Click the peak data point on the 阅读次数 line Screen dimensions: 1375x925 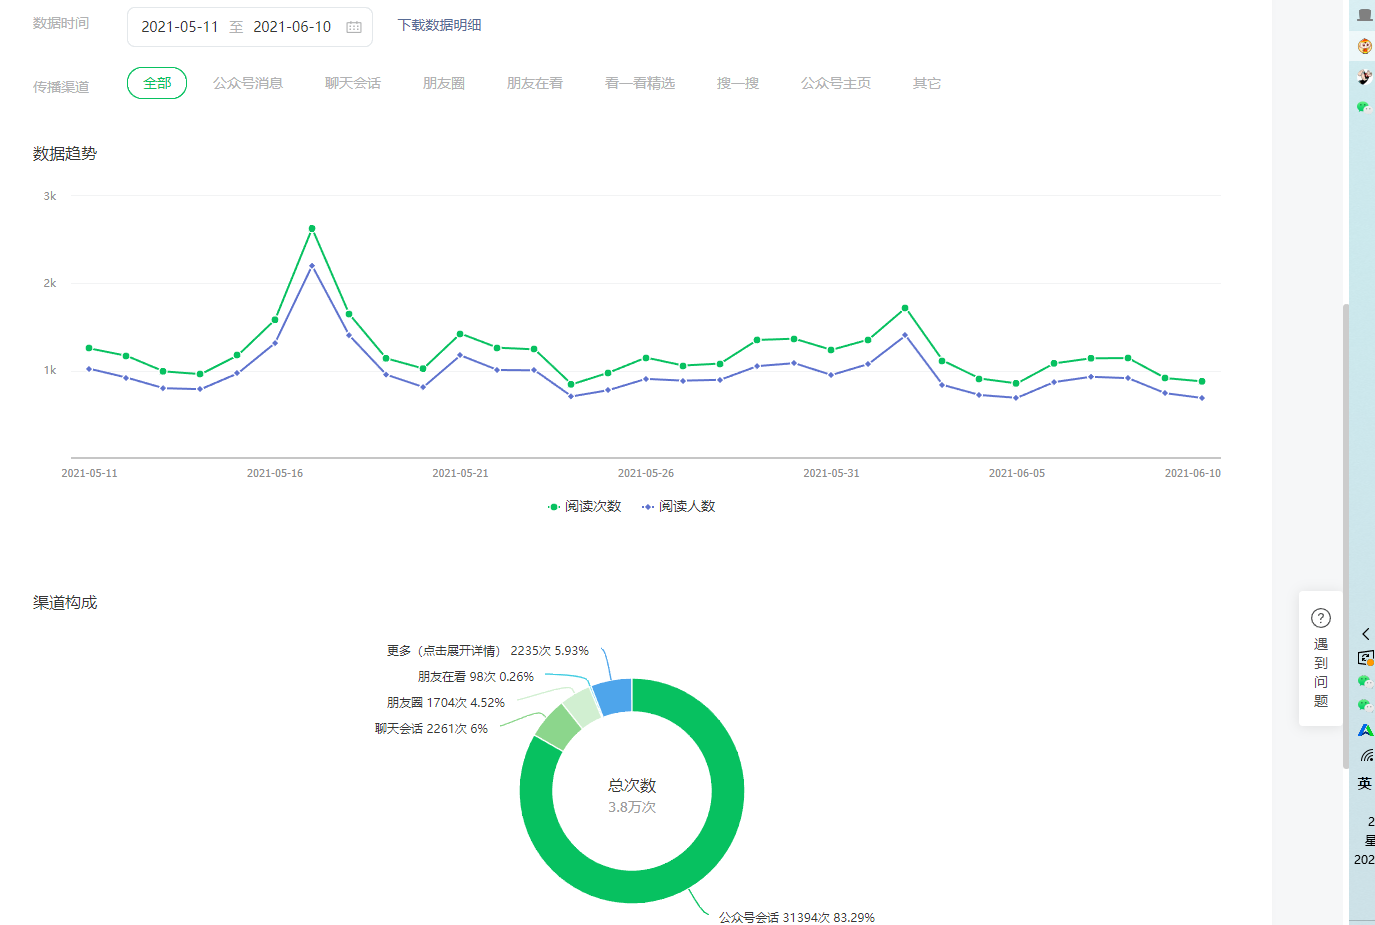(x=312, y=229)
